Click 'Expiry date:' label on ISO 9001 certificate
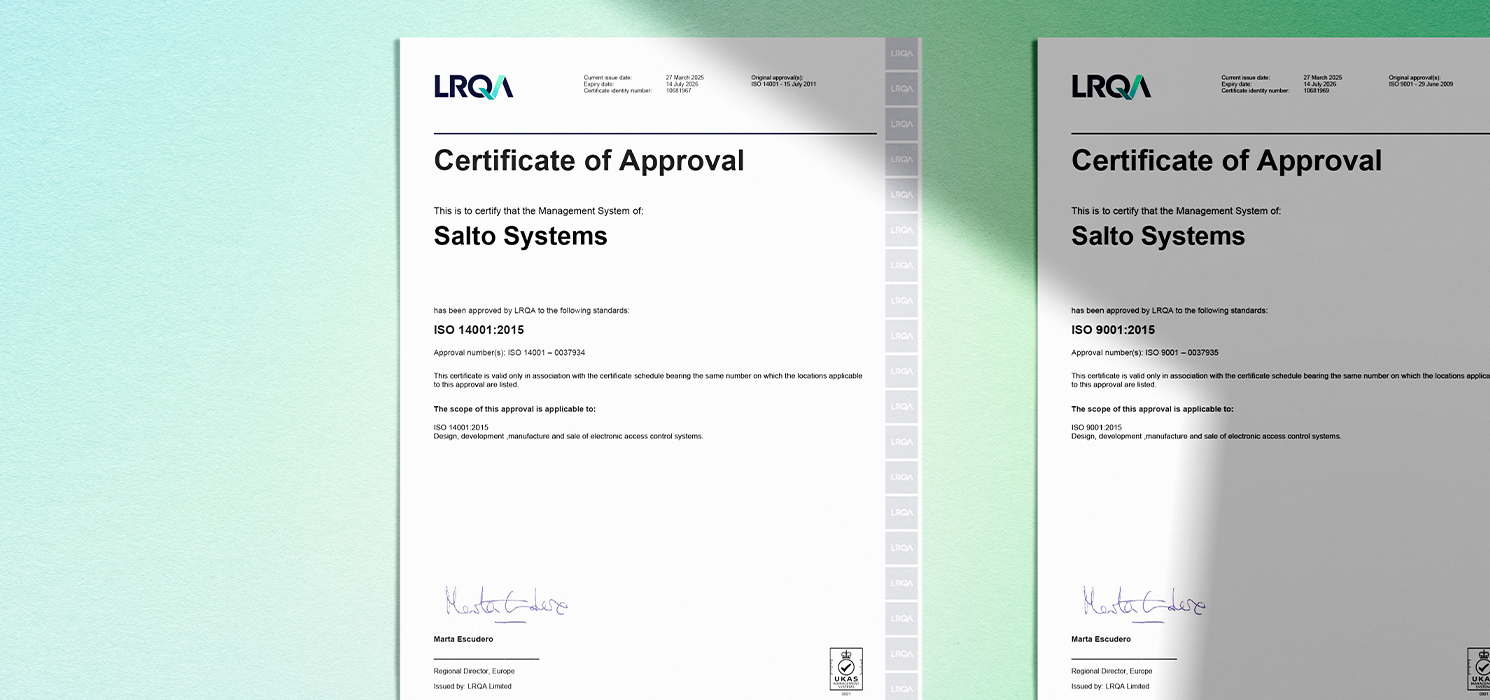The width and height of the screenshot is (1490, 700). (x=1236, y=84)
